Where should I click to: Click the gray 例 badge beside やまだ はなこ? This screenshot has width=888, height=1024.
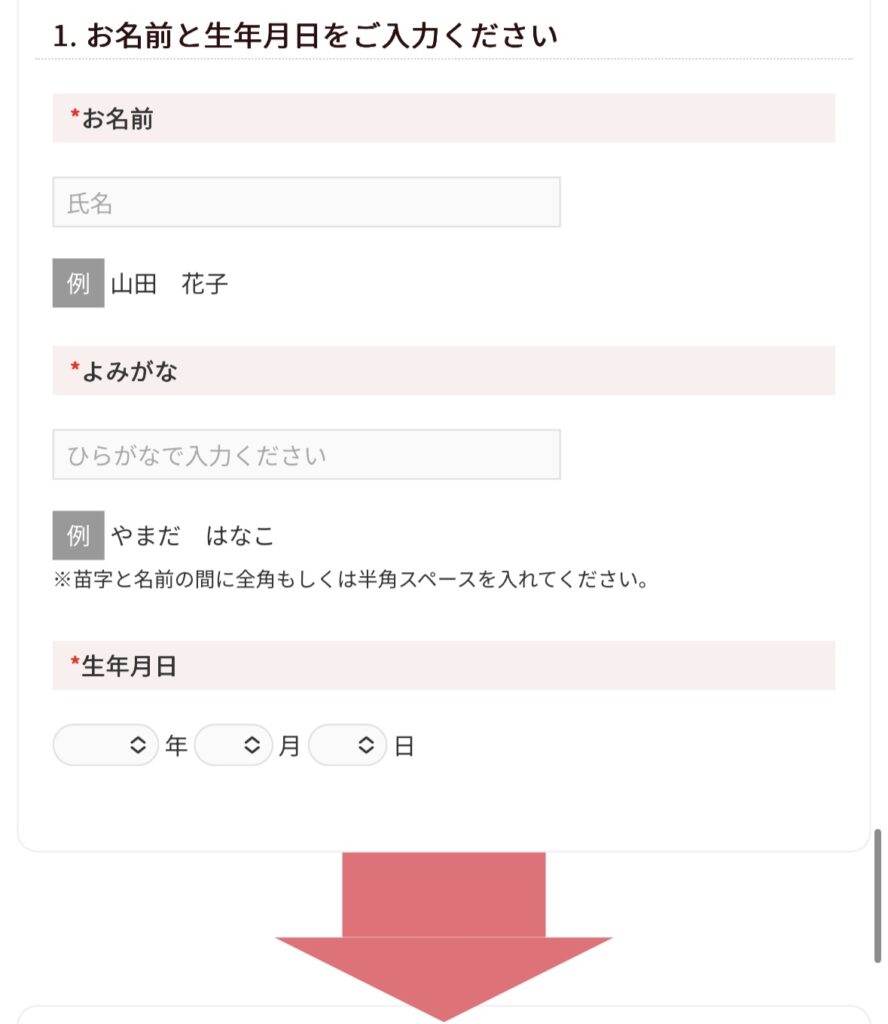tap(78, 536)
